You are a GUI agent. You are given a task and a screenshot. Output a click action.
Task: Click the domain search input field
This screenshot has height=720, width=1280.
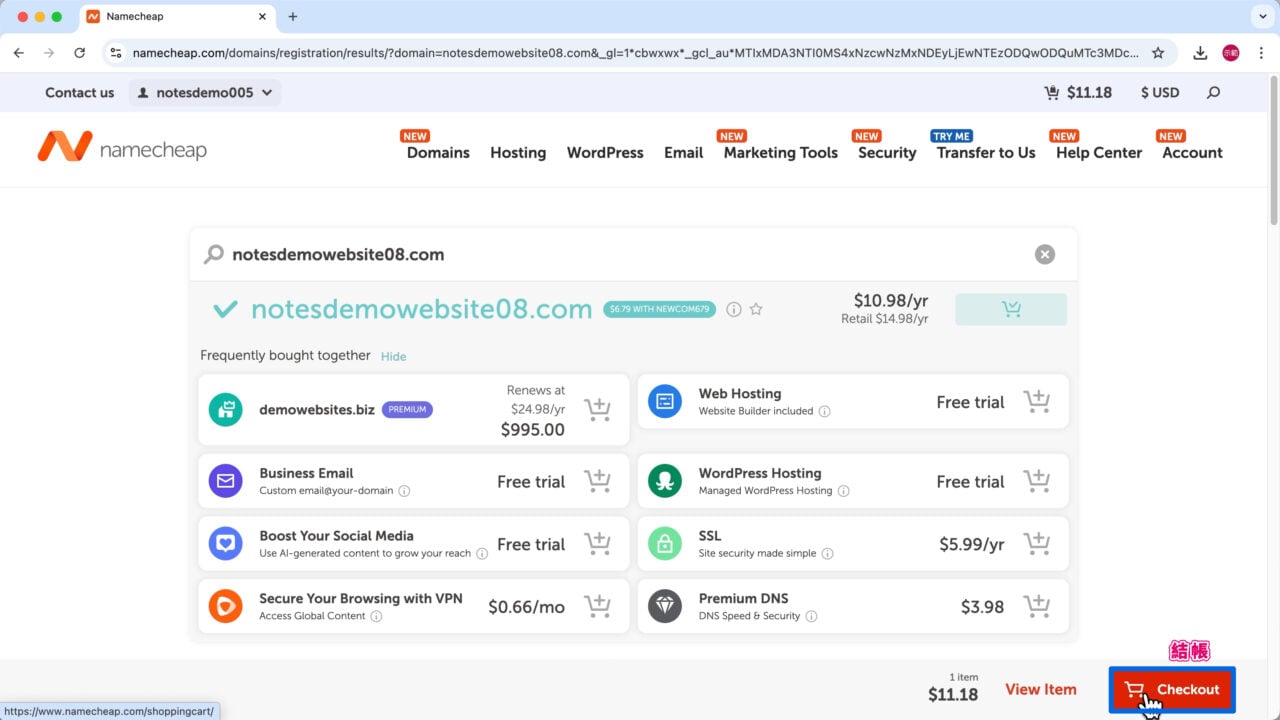[620, 254]
